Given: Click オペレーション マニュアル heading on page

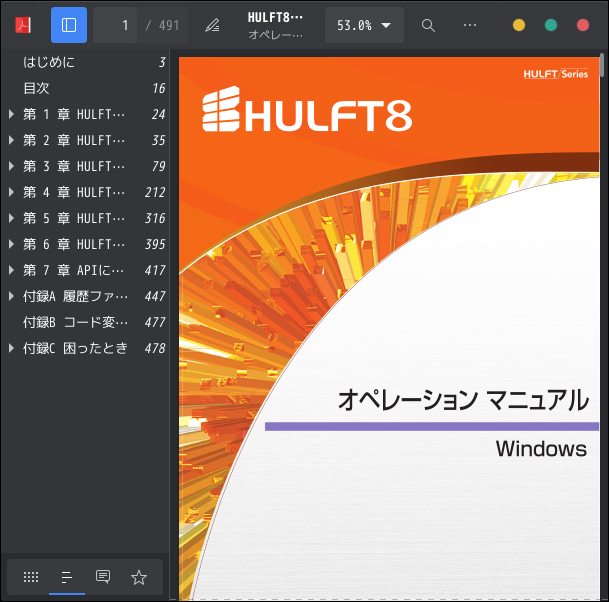Looking at the screenshot, I should [x=463, y=400].
